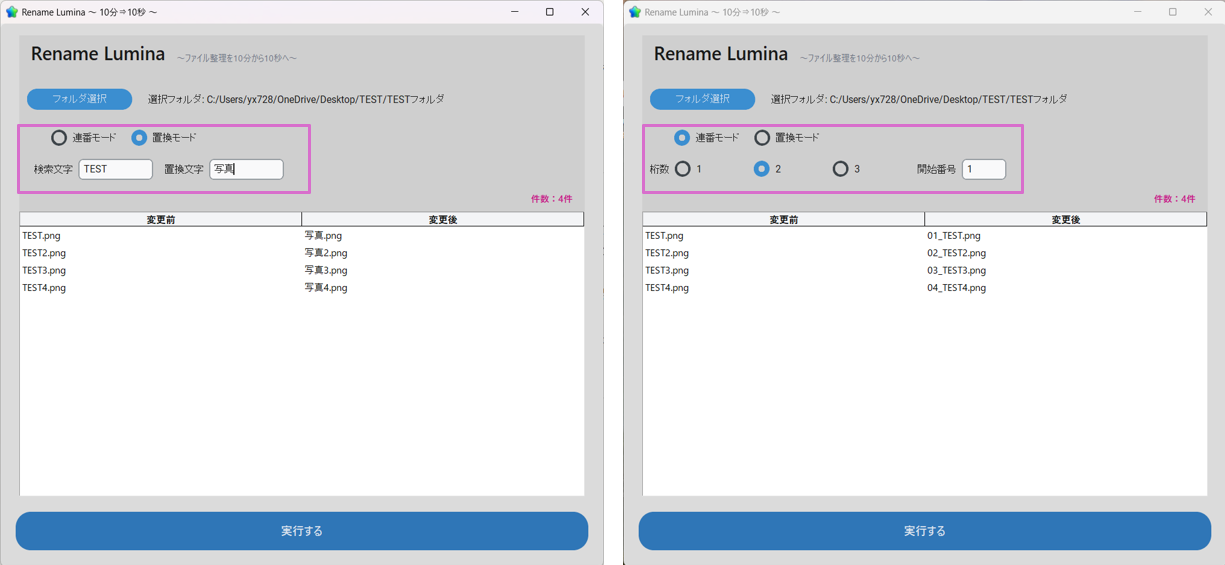The height and width of the screenshot is (565, 1225).
Task: Select 置換モード radio in the left window
Action: point(139,138)
